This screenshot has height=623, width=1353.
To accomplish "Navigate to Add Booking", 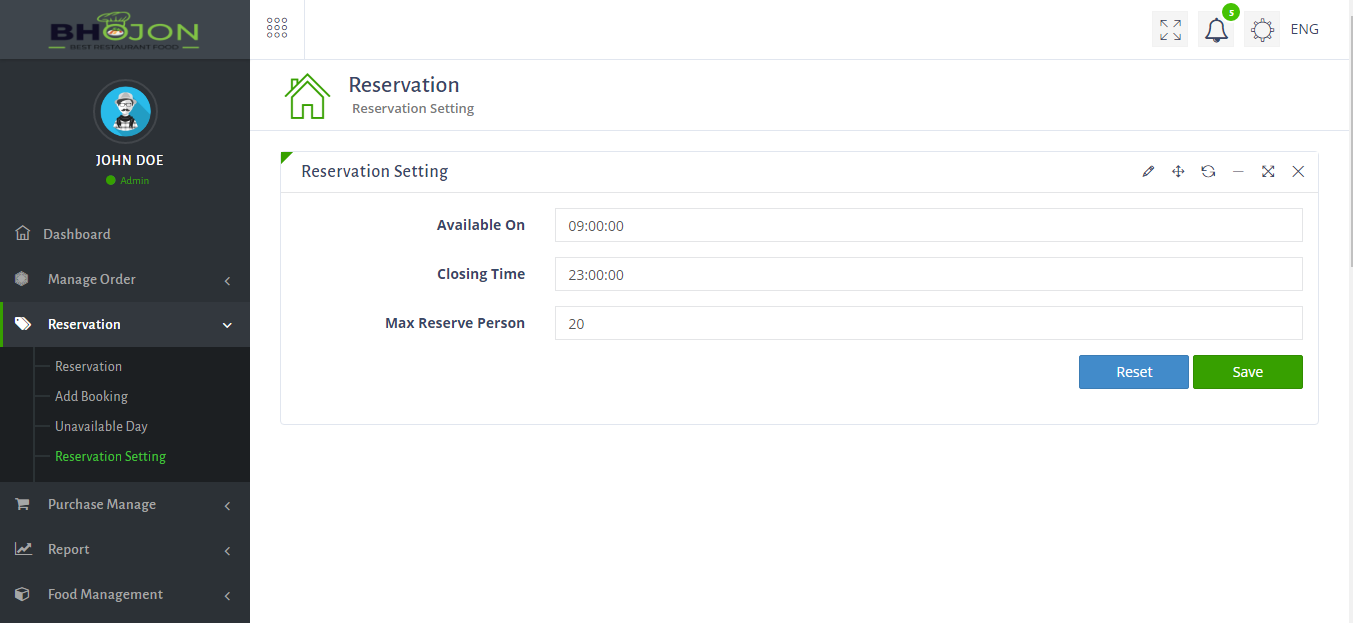I will [91, 396].
